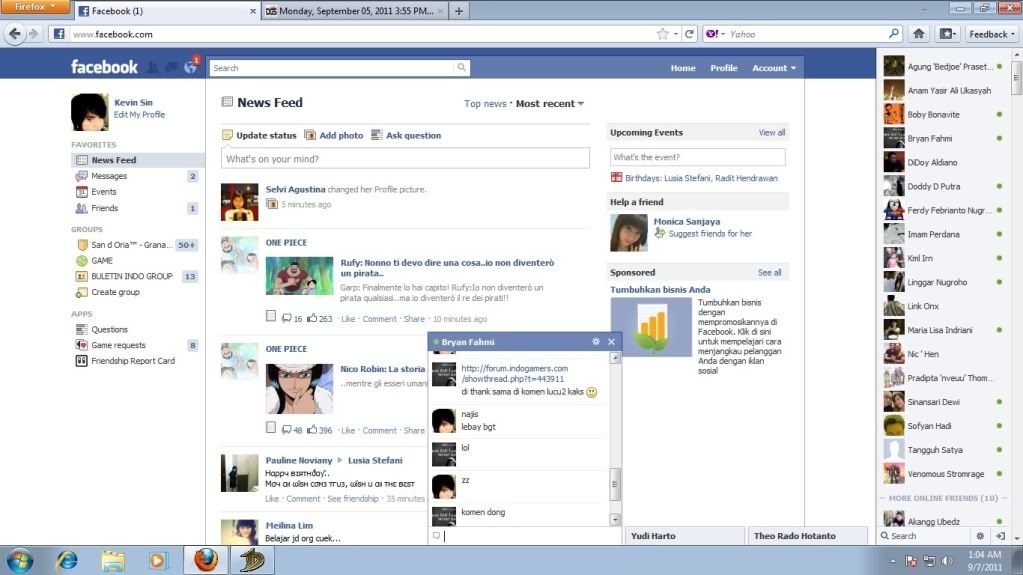Expand Most recent sort dropdown

pyautogui.click(x=550, y=103)
